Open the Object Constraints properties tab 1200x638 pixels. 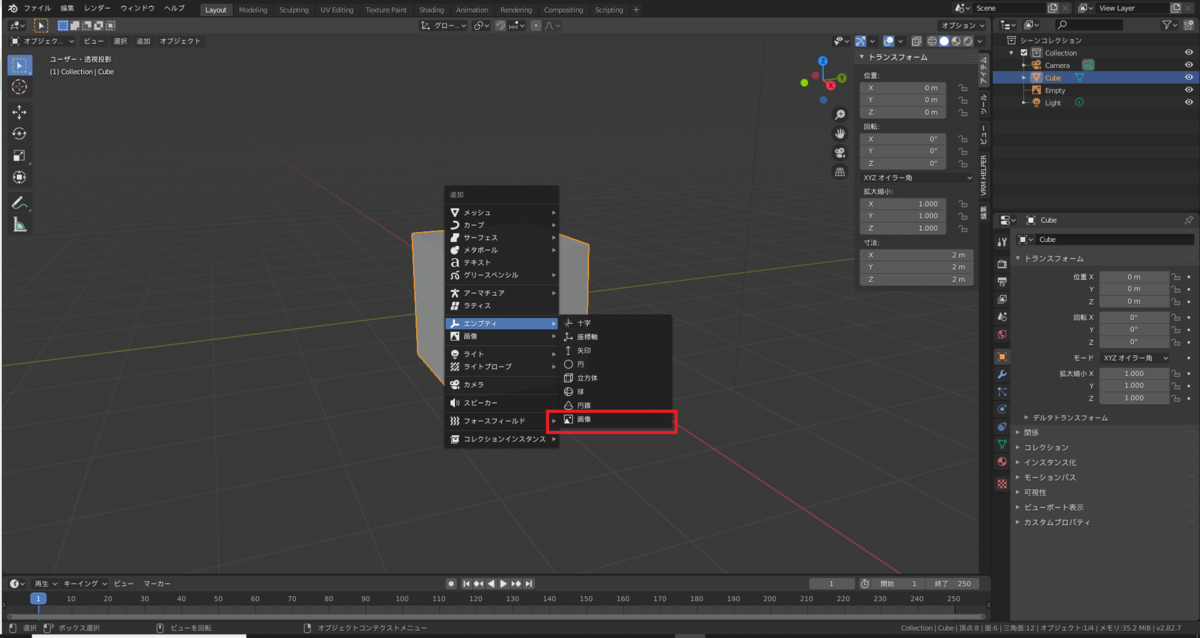tap(1002, 427)
